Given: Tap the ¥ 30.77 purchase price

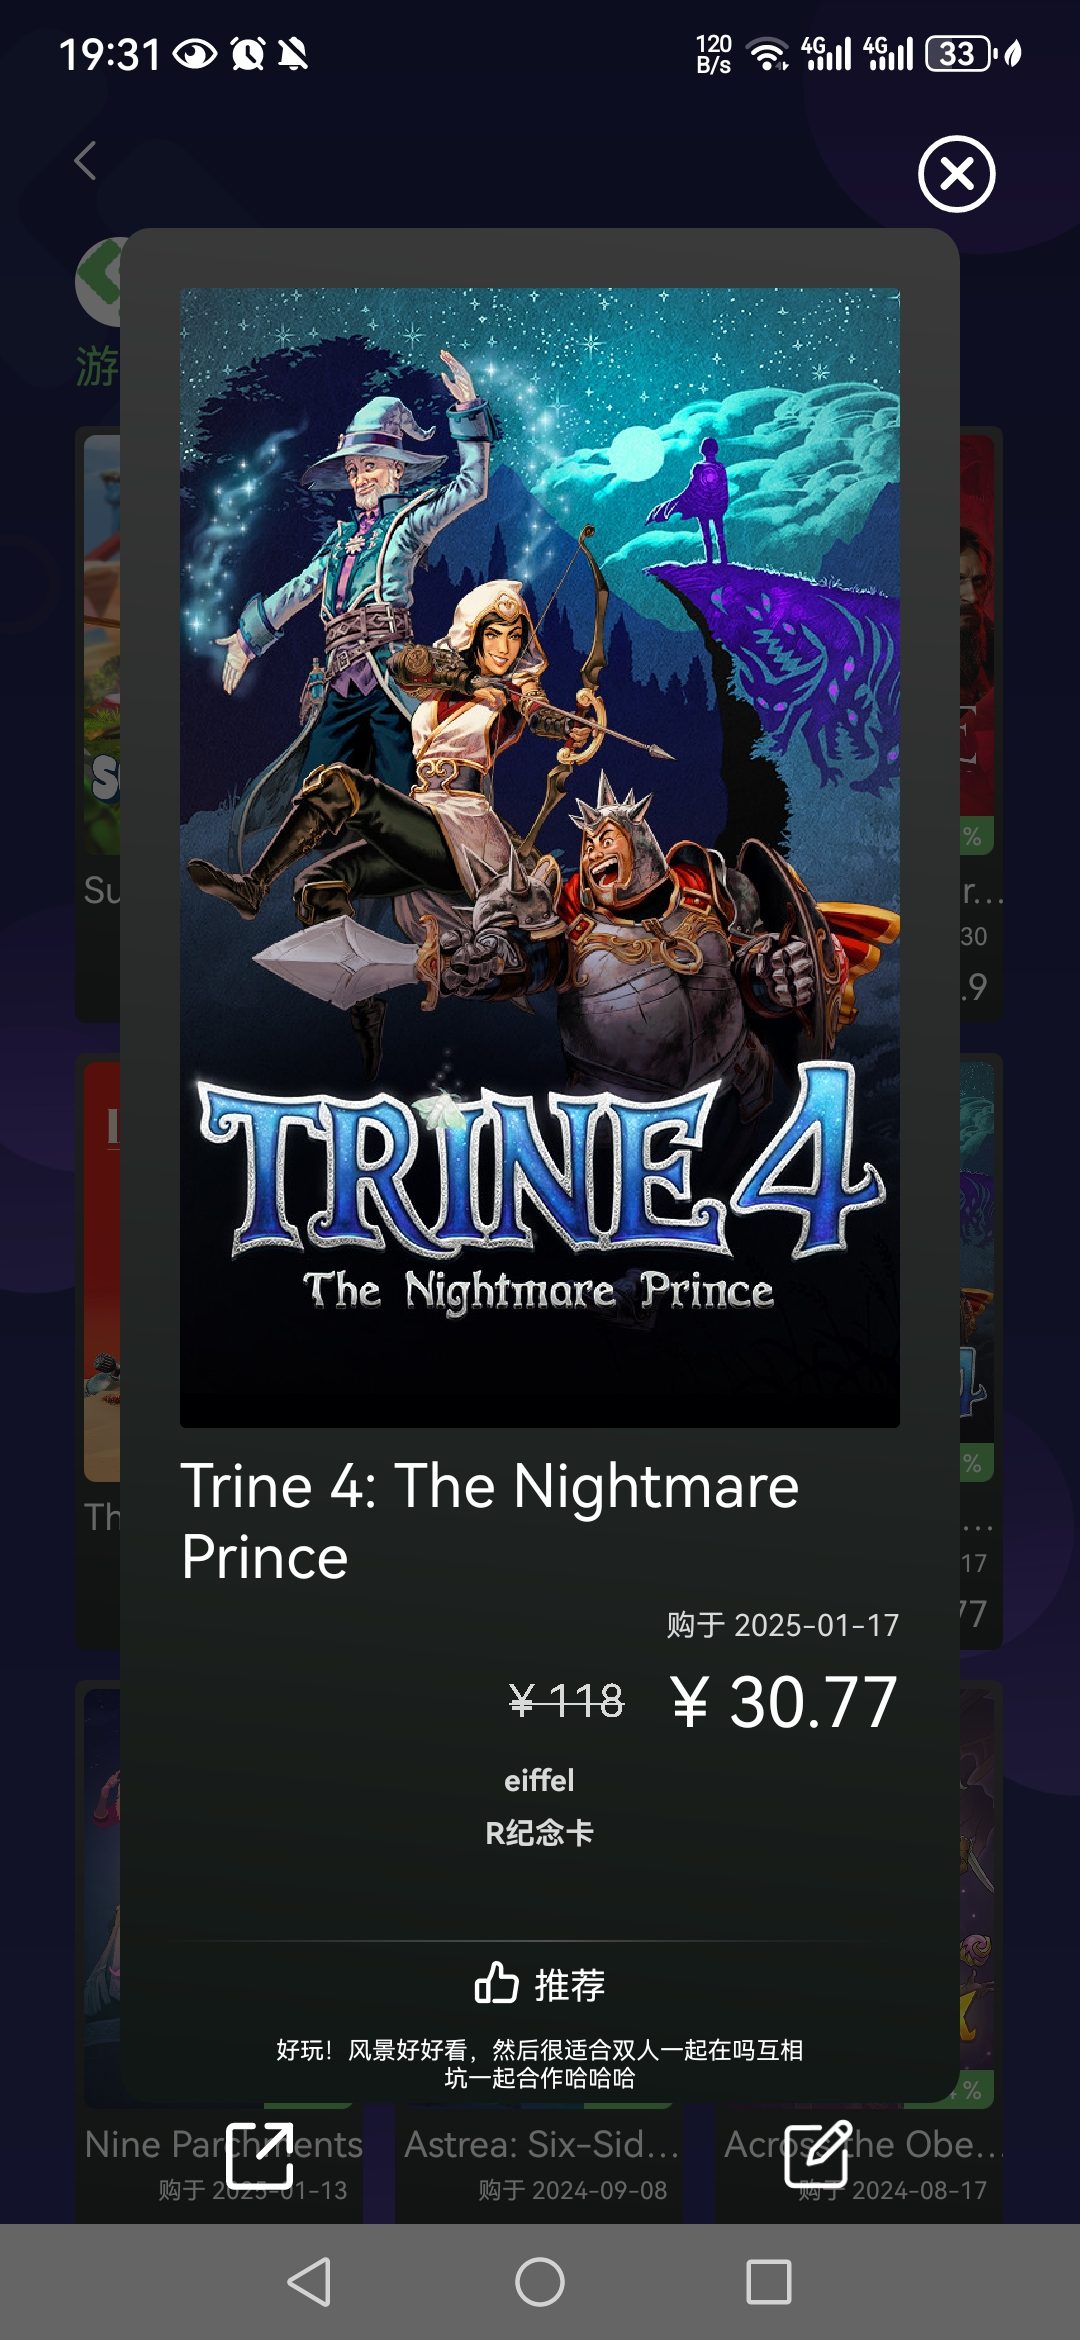Looking at the screenshot, I should pos(783,1702).
